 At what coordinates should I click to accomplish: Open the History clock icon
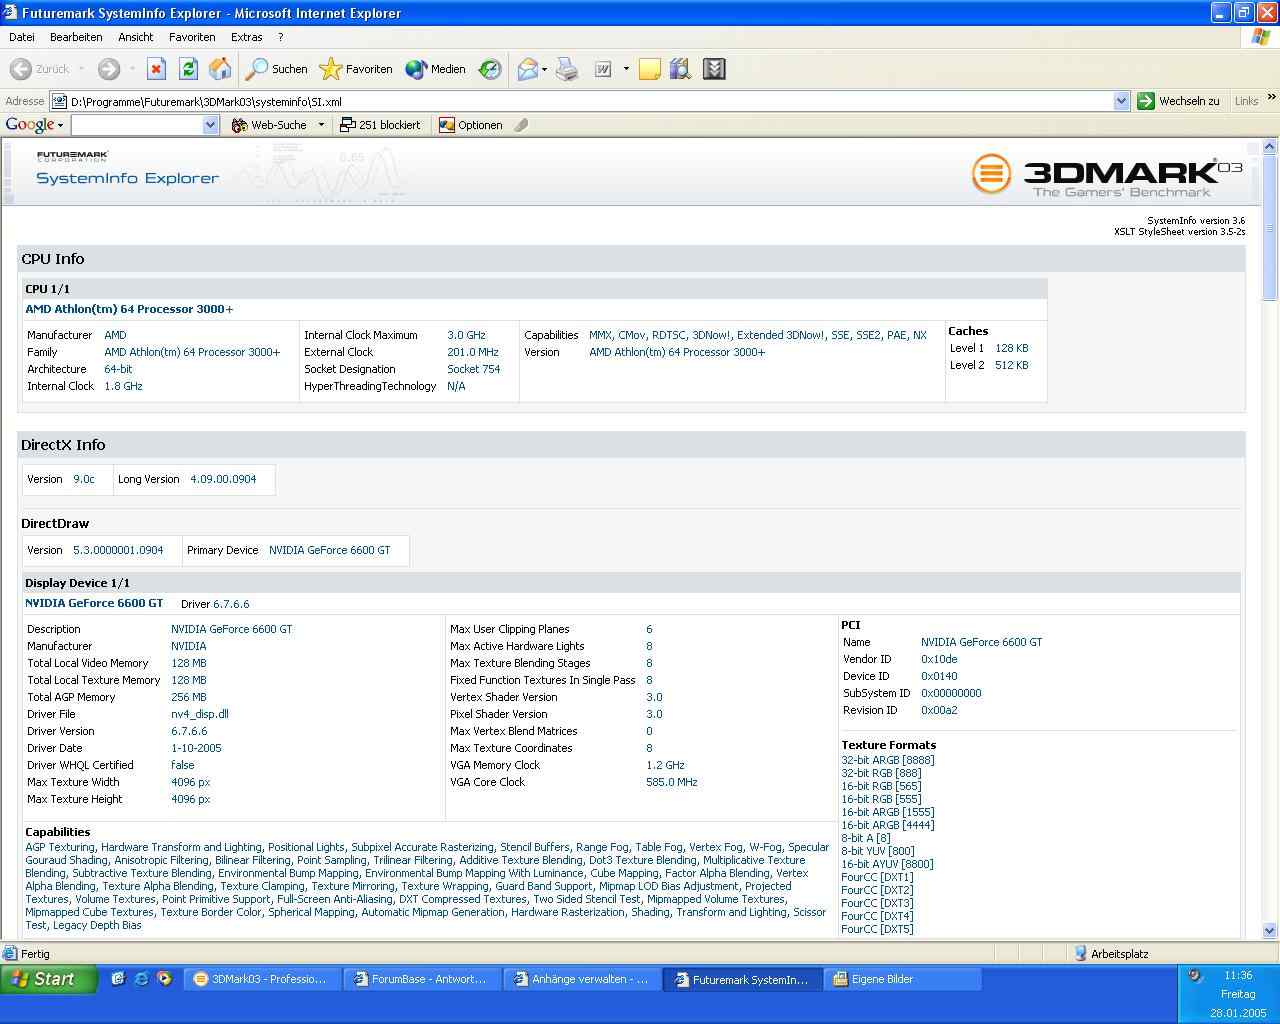point(490,69)
